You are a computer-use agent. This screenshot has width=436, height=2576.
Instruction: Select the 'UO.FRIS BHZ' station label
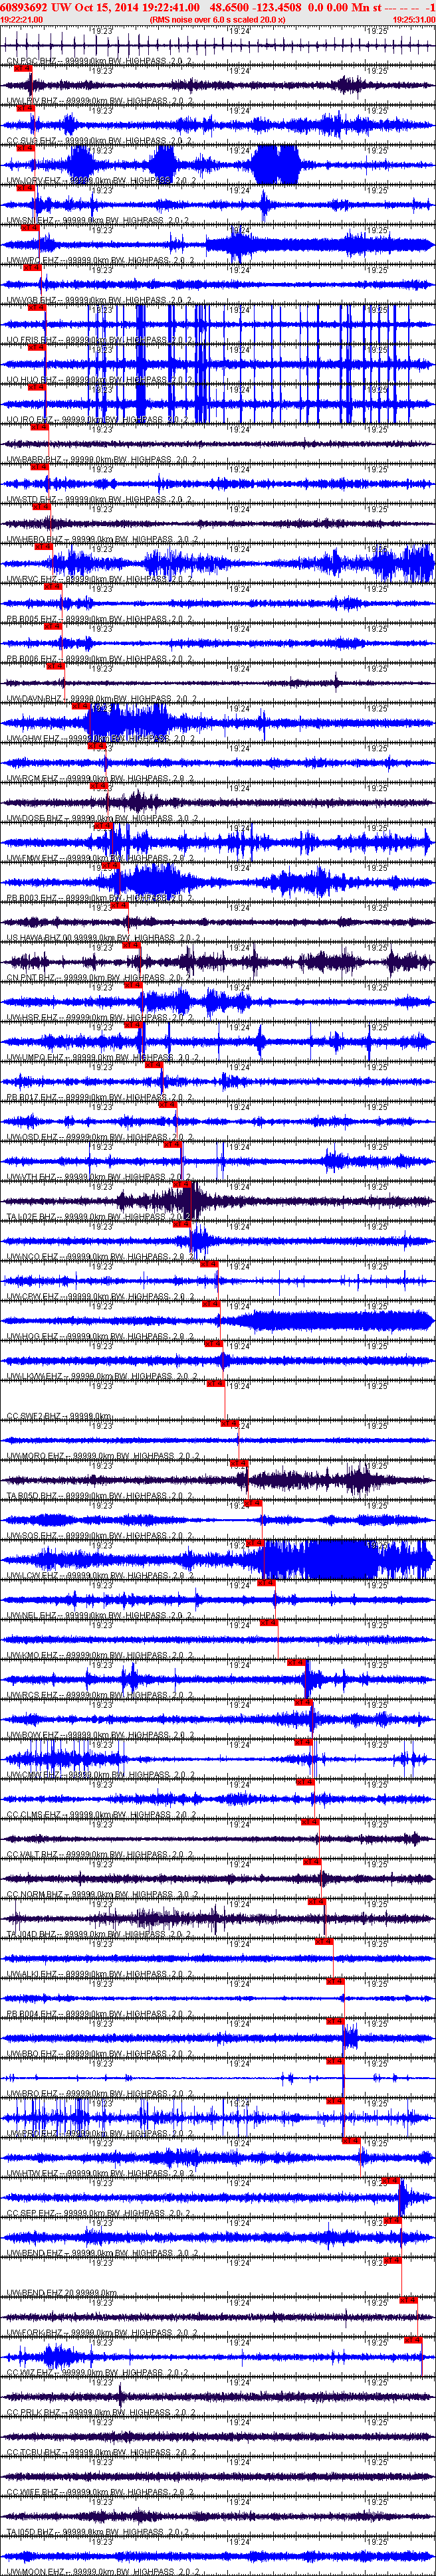tap(32, 341)
